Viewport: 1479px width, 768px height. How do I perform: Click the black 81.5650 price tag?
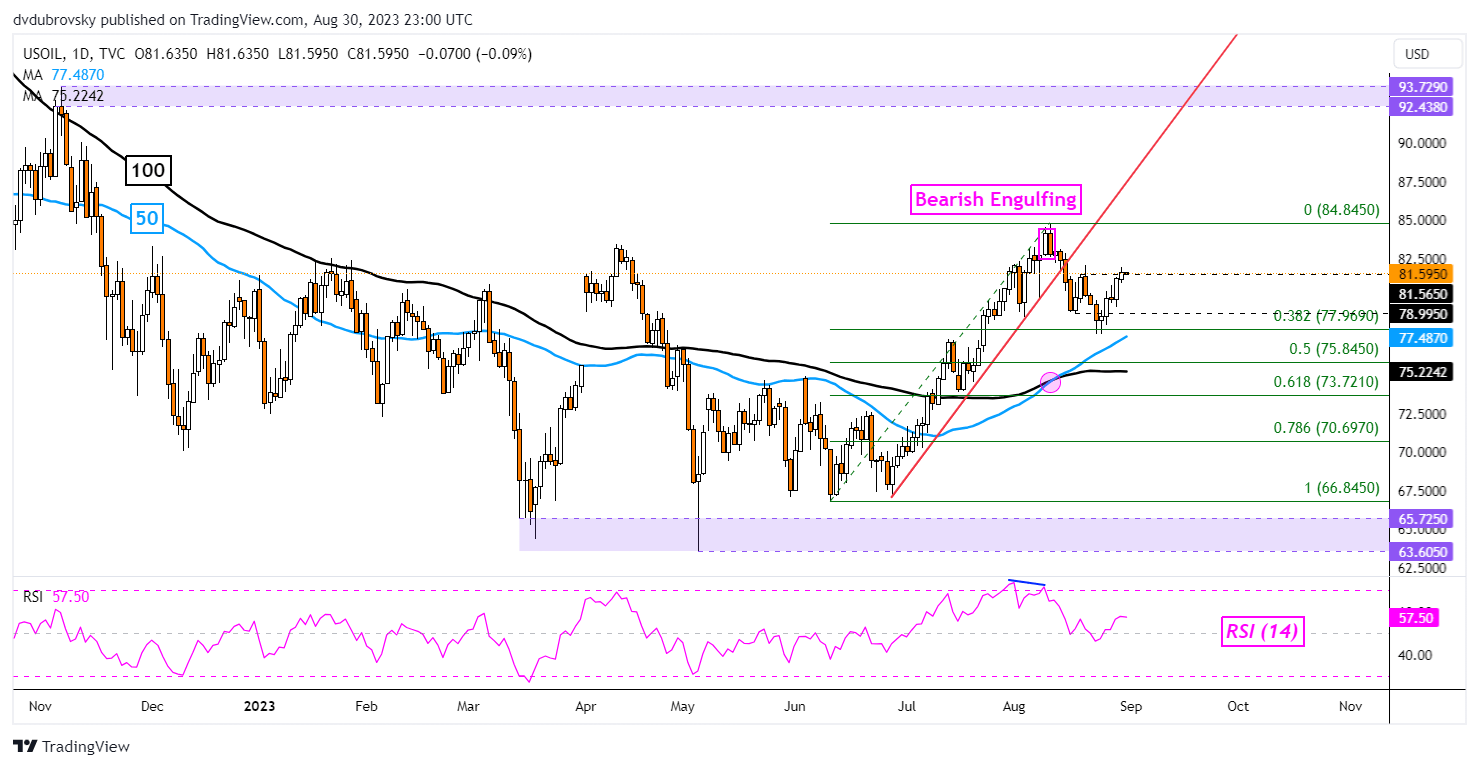tap(1420, 295)
